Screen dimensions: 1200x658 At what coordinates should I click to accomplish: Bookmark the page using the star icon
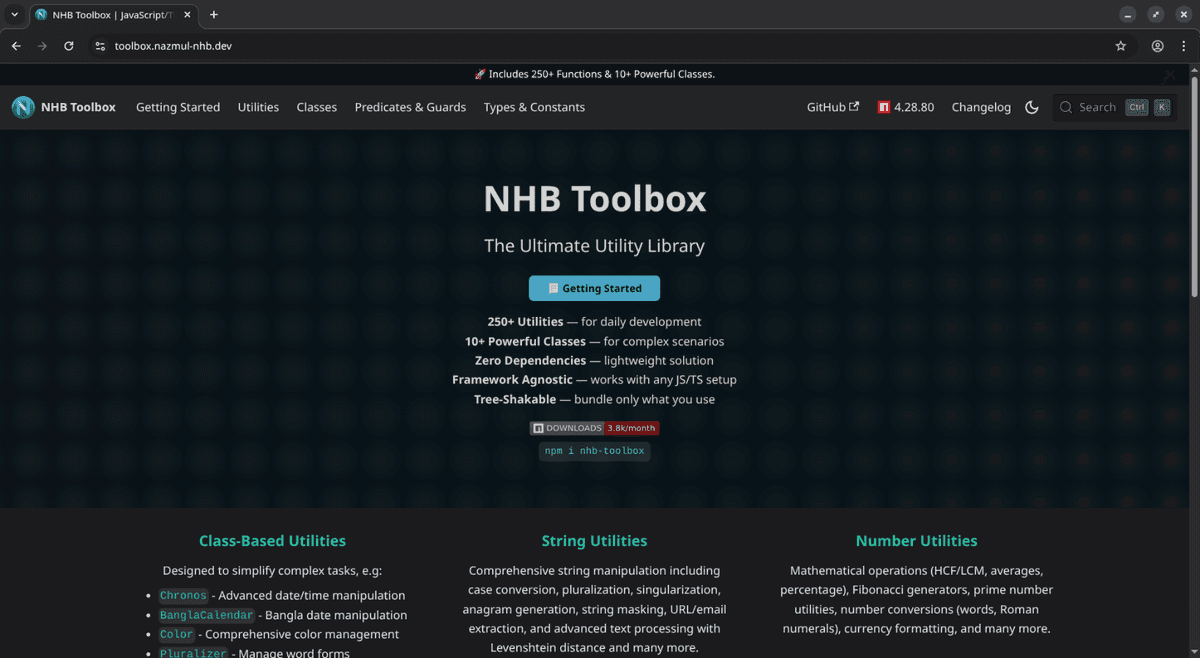coord(1120,45)
